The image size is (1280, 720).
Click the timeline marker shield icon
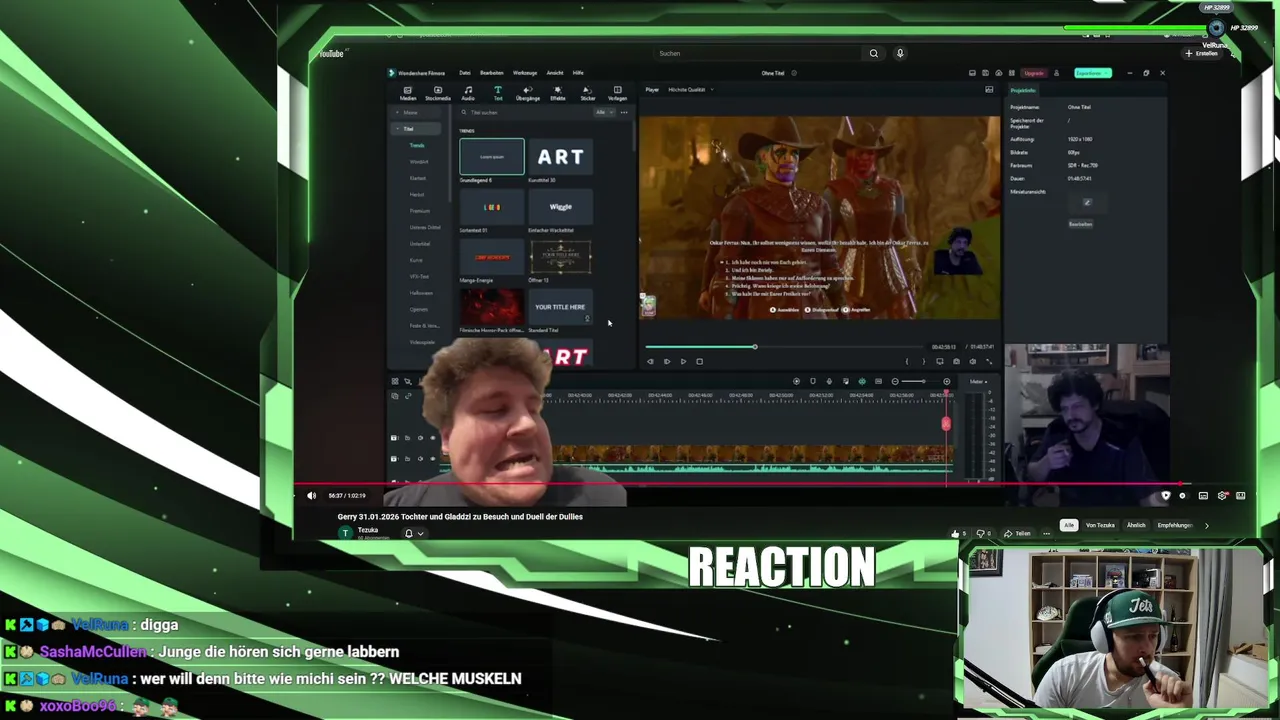click(812, 381)
